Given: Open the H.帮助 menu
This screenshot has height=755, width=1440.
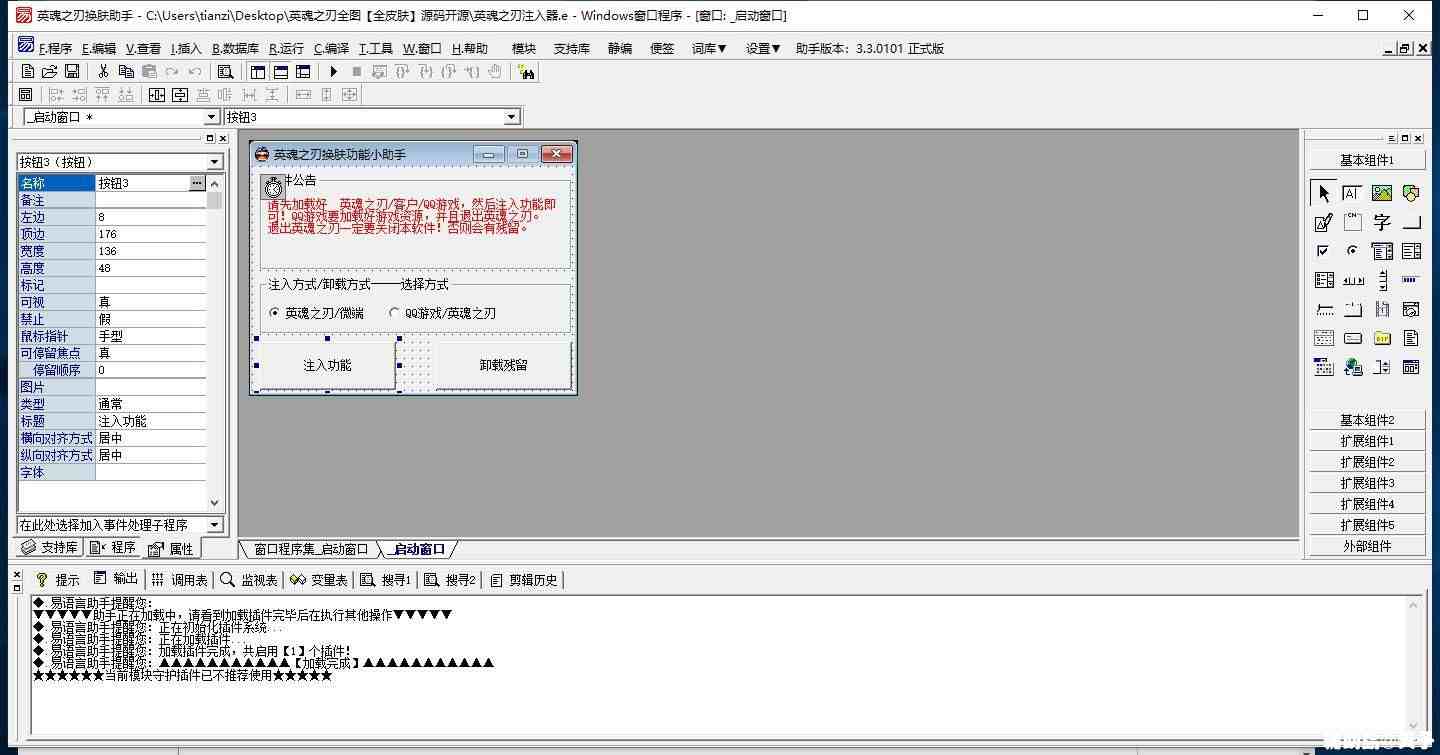Looking at the screenshot, I should coord(470,48).
